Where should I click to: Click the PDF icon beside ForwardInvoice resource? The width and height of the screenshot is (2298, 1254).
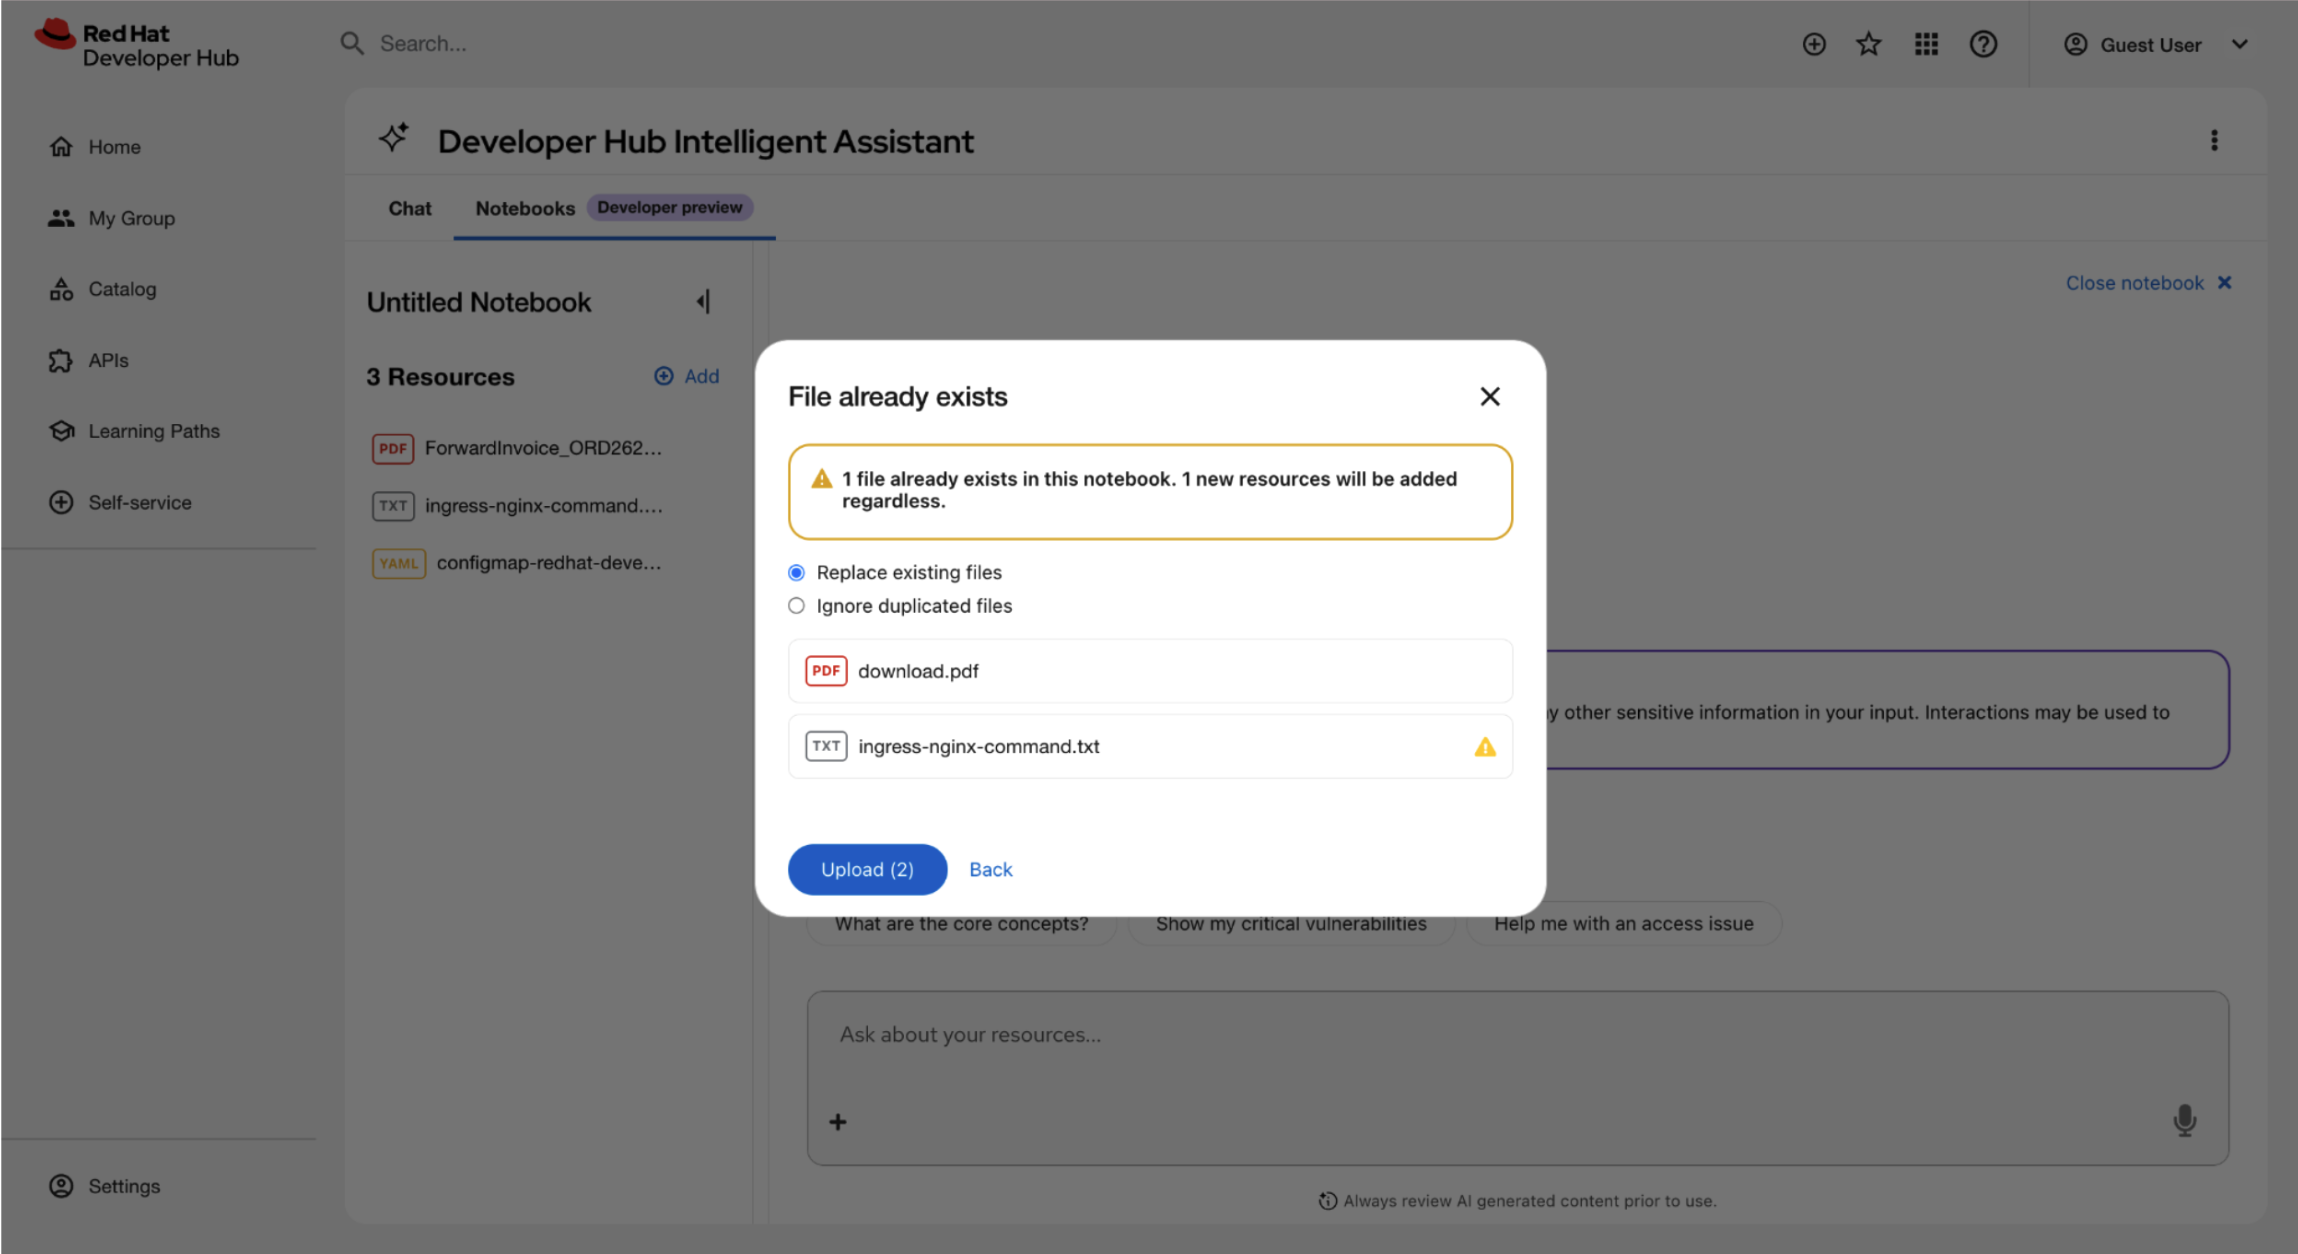click(393, 448)
